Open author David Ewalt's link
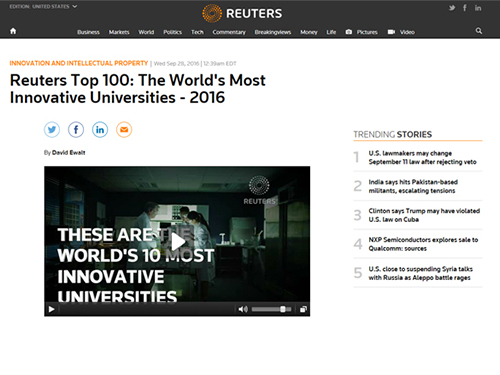This screenshot has width=500, height=375. click(x=69, y=153)
